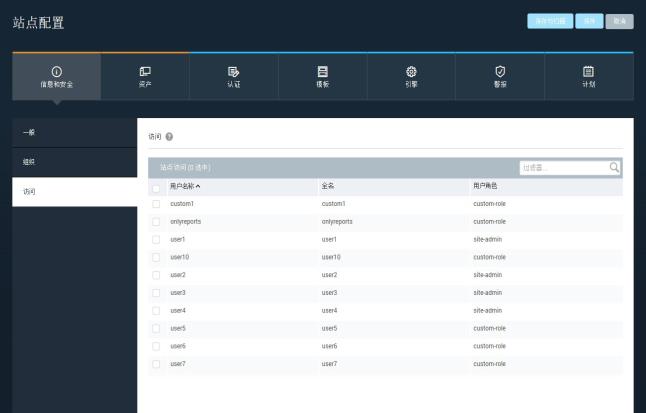Sort by 用户名称 column header

pyautogui.click(x=185, y=187)
